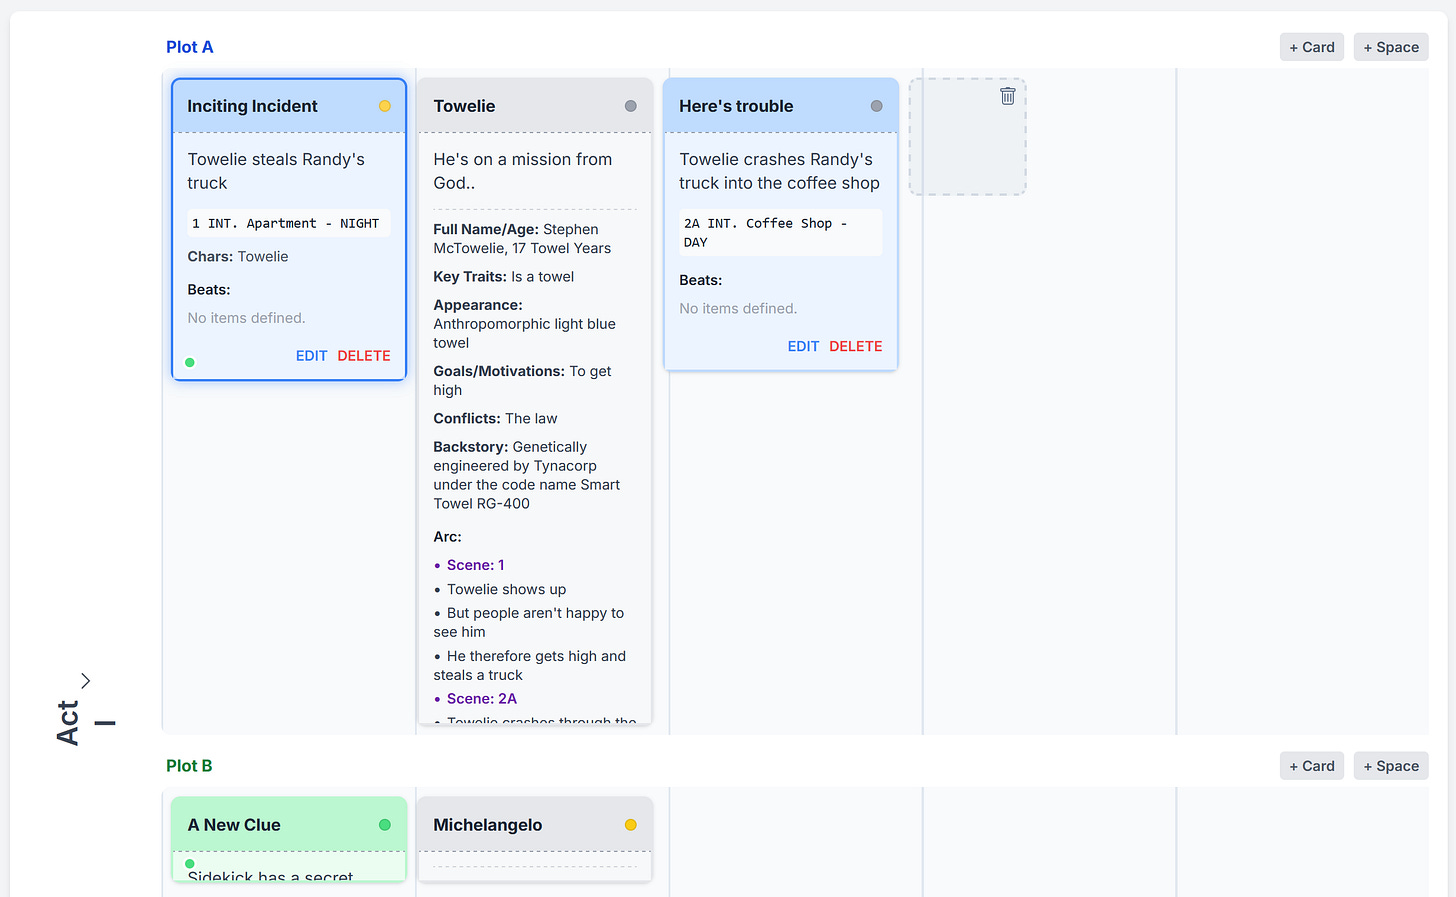
Task: Click the green status dot on A New Clue
Action: 385,825
